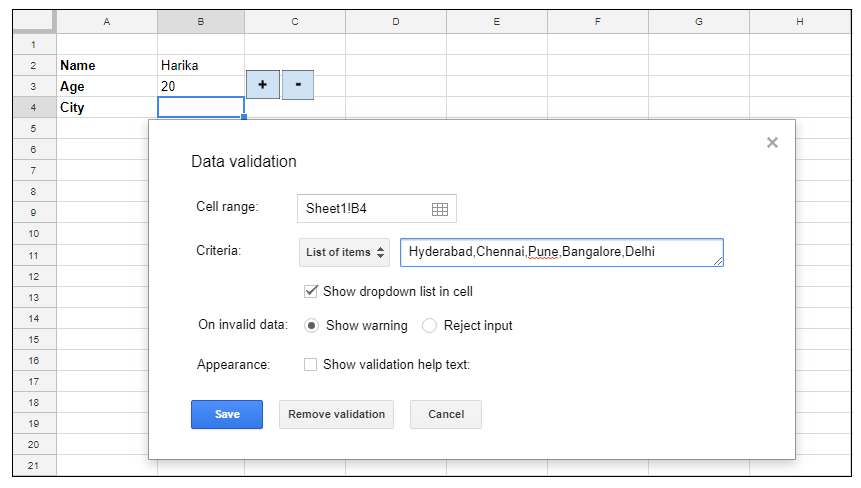Toggle Show dropdown list in cell
The width and height of the screenshot is (861, 488).
(x=311, y=292)
